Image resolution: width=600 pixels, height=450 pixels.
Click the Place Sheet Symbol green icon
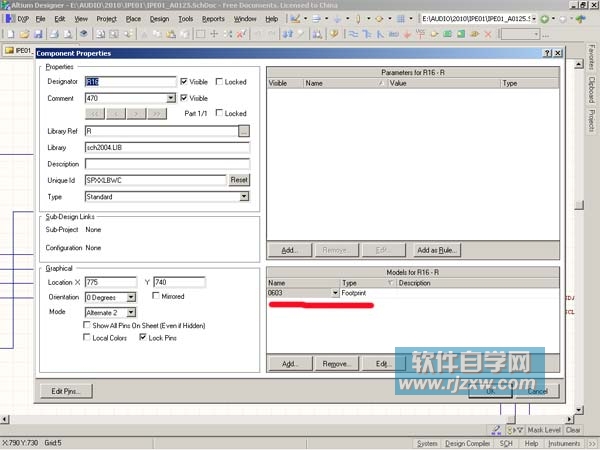click(447, 34)
